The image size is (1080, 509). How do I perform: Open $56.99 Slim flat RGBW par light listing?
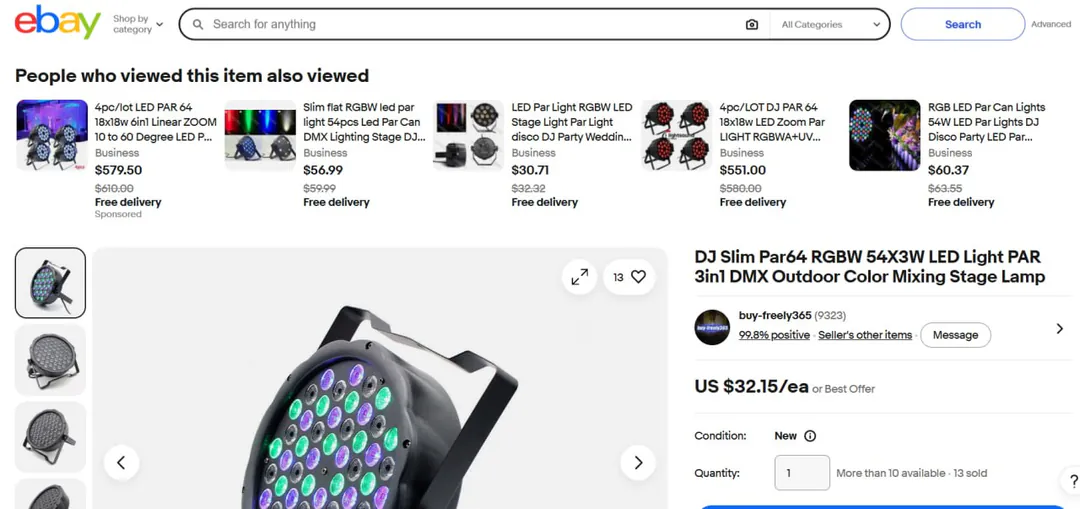(x=365, y=122)
